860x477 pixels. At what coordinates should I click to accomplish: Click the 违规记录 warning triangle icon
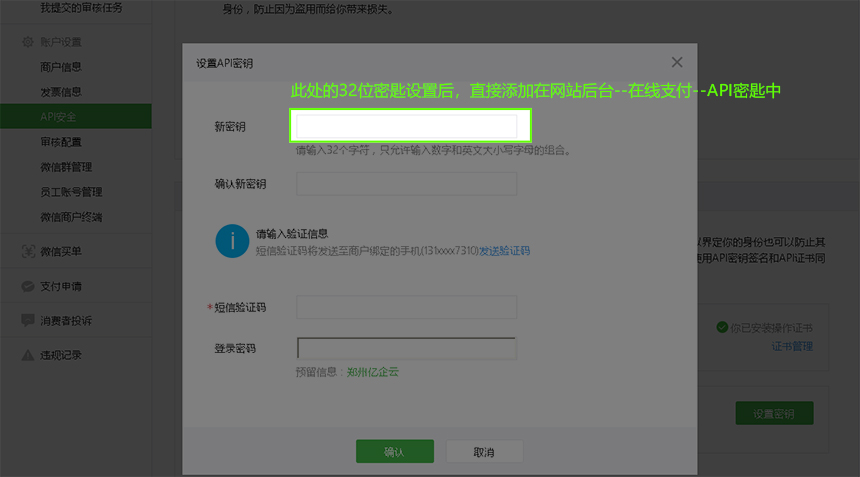pyautogui.click(x=28, y=355)
